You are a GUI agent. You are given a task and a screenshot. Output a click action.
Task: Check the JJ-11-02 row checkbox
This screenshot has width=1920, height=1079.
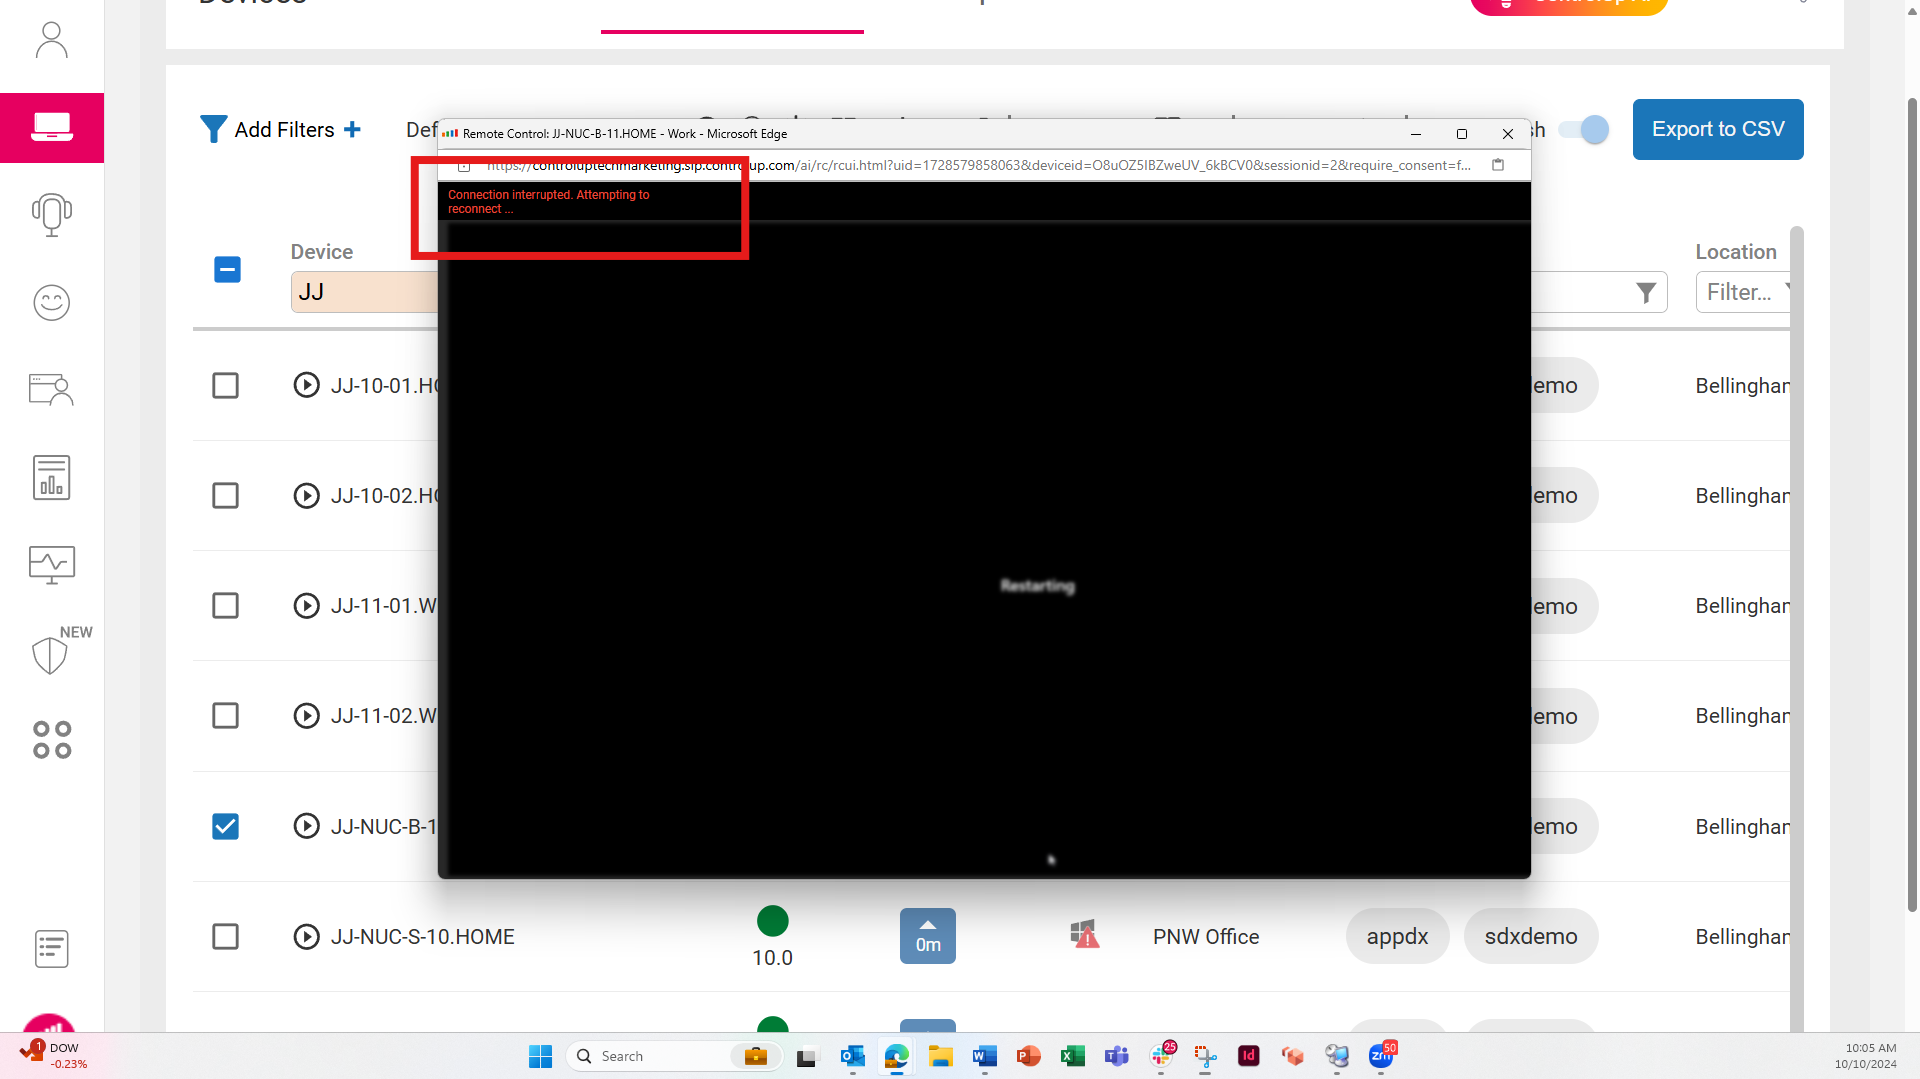[x=225, y=716]
